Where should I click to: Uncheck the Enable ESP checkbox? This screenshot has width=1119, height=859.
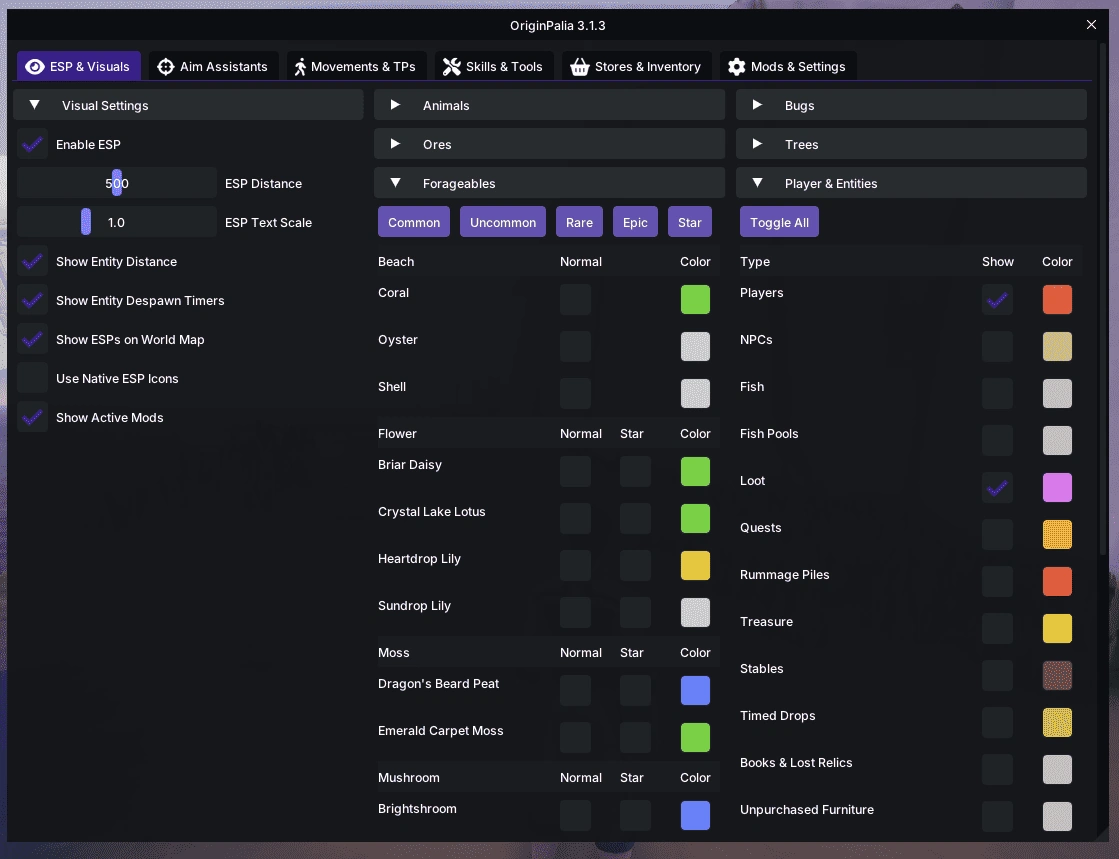coord(33,144)
